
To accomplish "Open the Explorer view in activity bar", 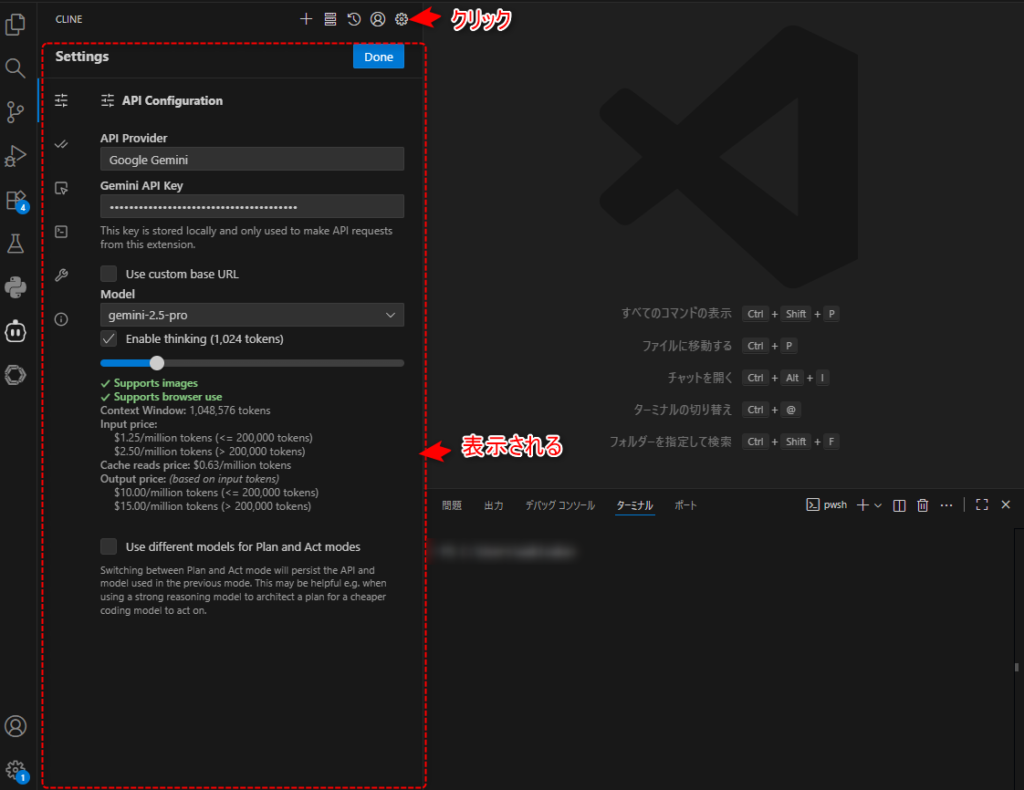I will click(x=15, y=24).
